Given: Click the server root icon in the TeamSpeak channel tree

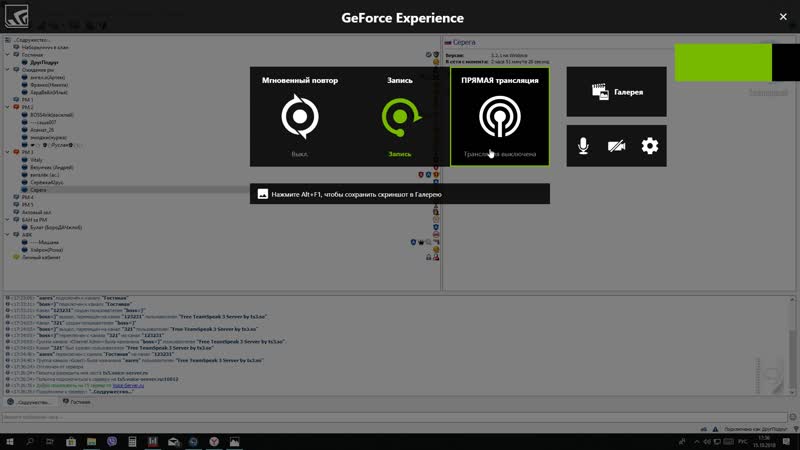Looking at the screenshot, I should click(x=8, y=40).
